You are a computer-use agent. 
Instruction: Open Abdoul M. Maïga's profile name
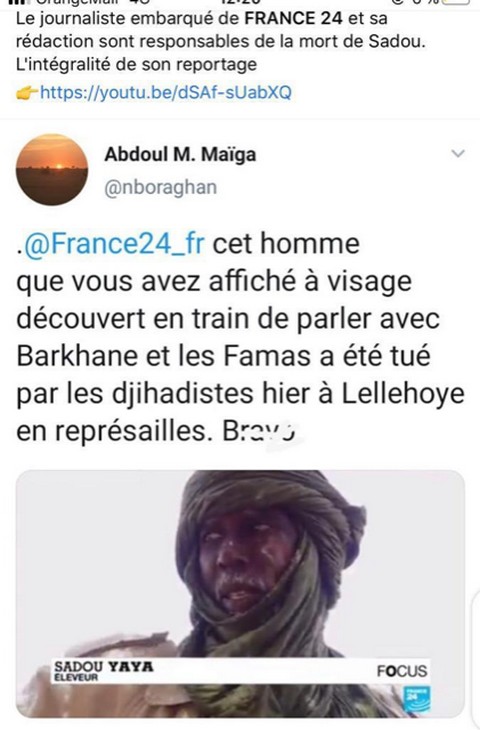click(x=180, y=154)
